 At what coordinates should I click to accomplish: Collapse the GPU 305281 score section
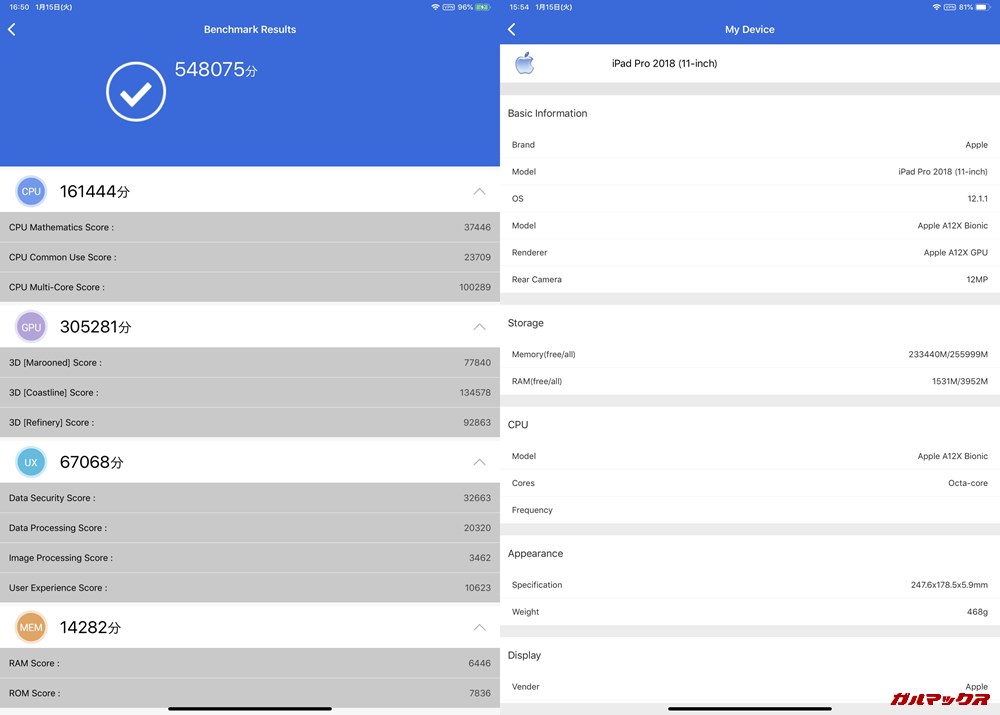(479, 326)
